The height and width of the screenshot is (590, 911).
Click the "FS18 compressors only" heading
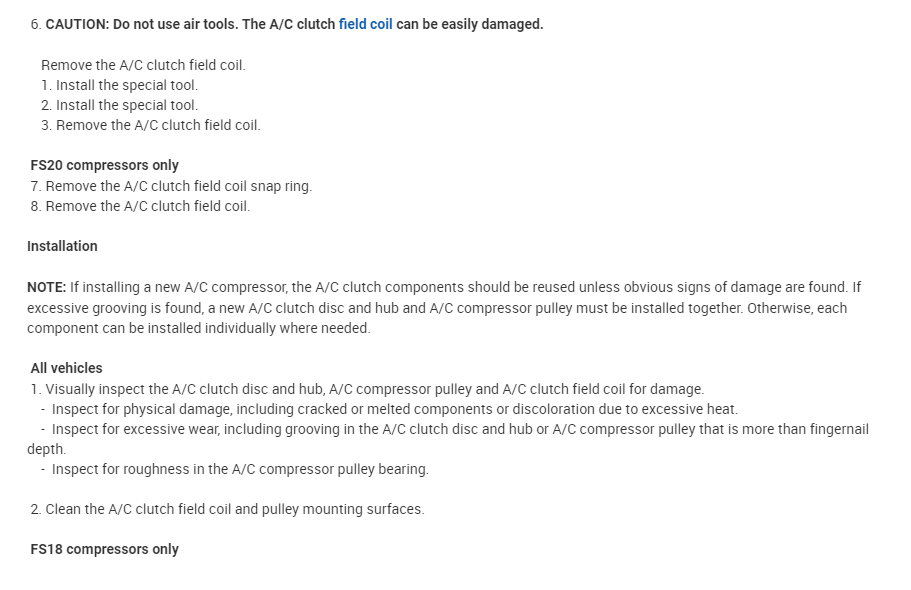point(104,549)
